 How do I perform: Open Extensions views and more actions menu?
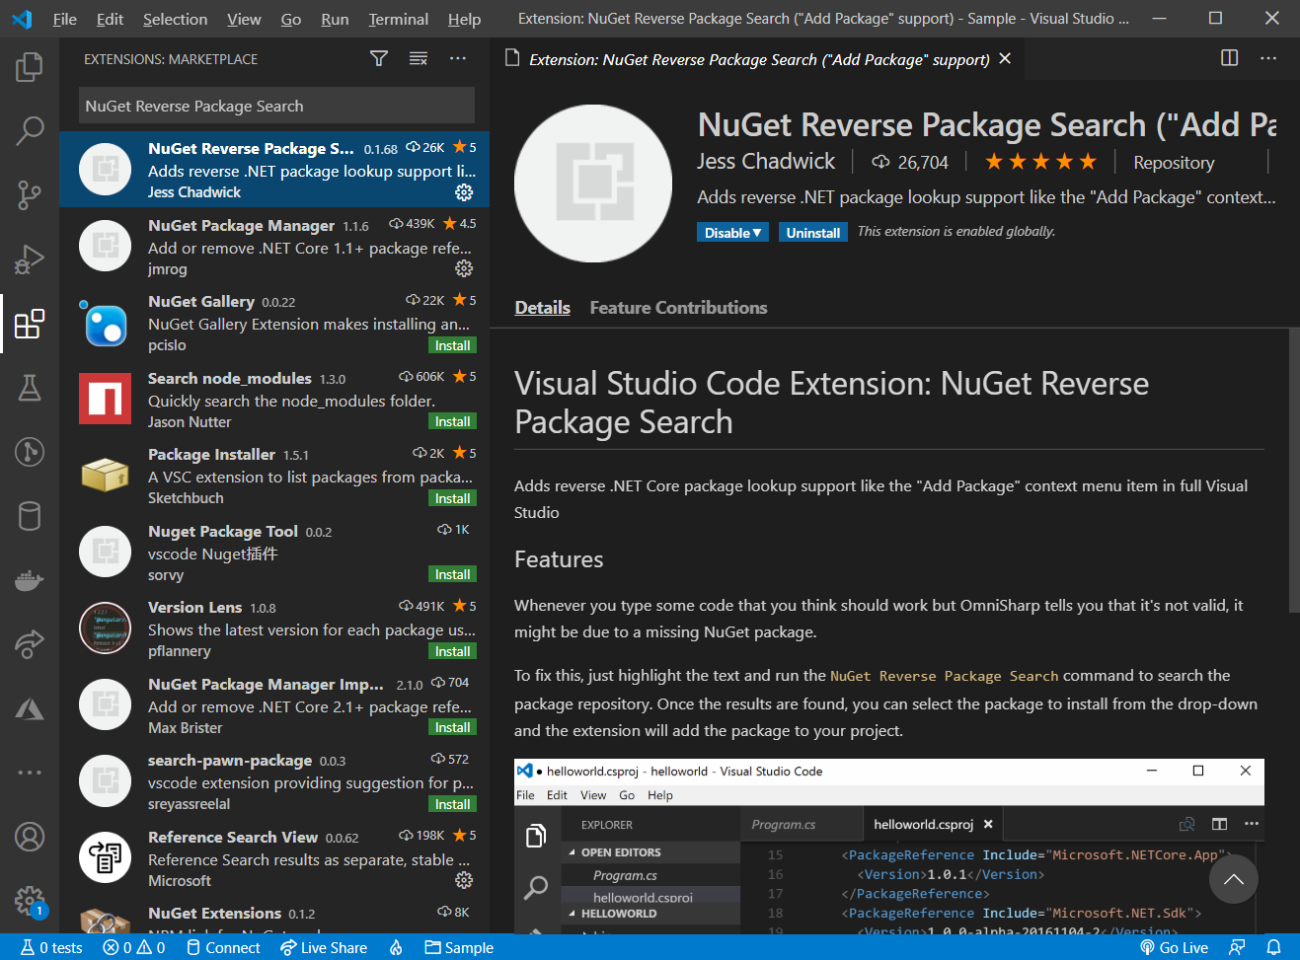pyautogui.click(x=458, y=59)
